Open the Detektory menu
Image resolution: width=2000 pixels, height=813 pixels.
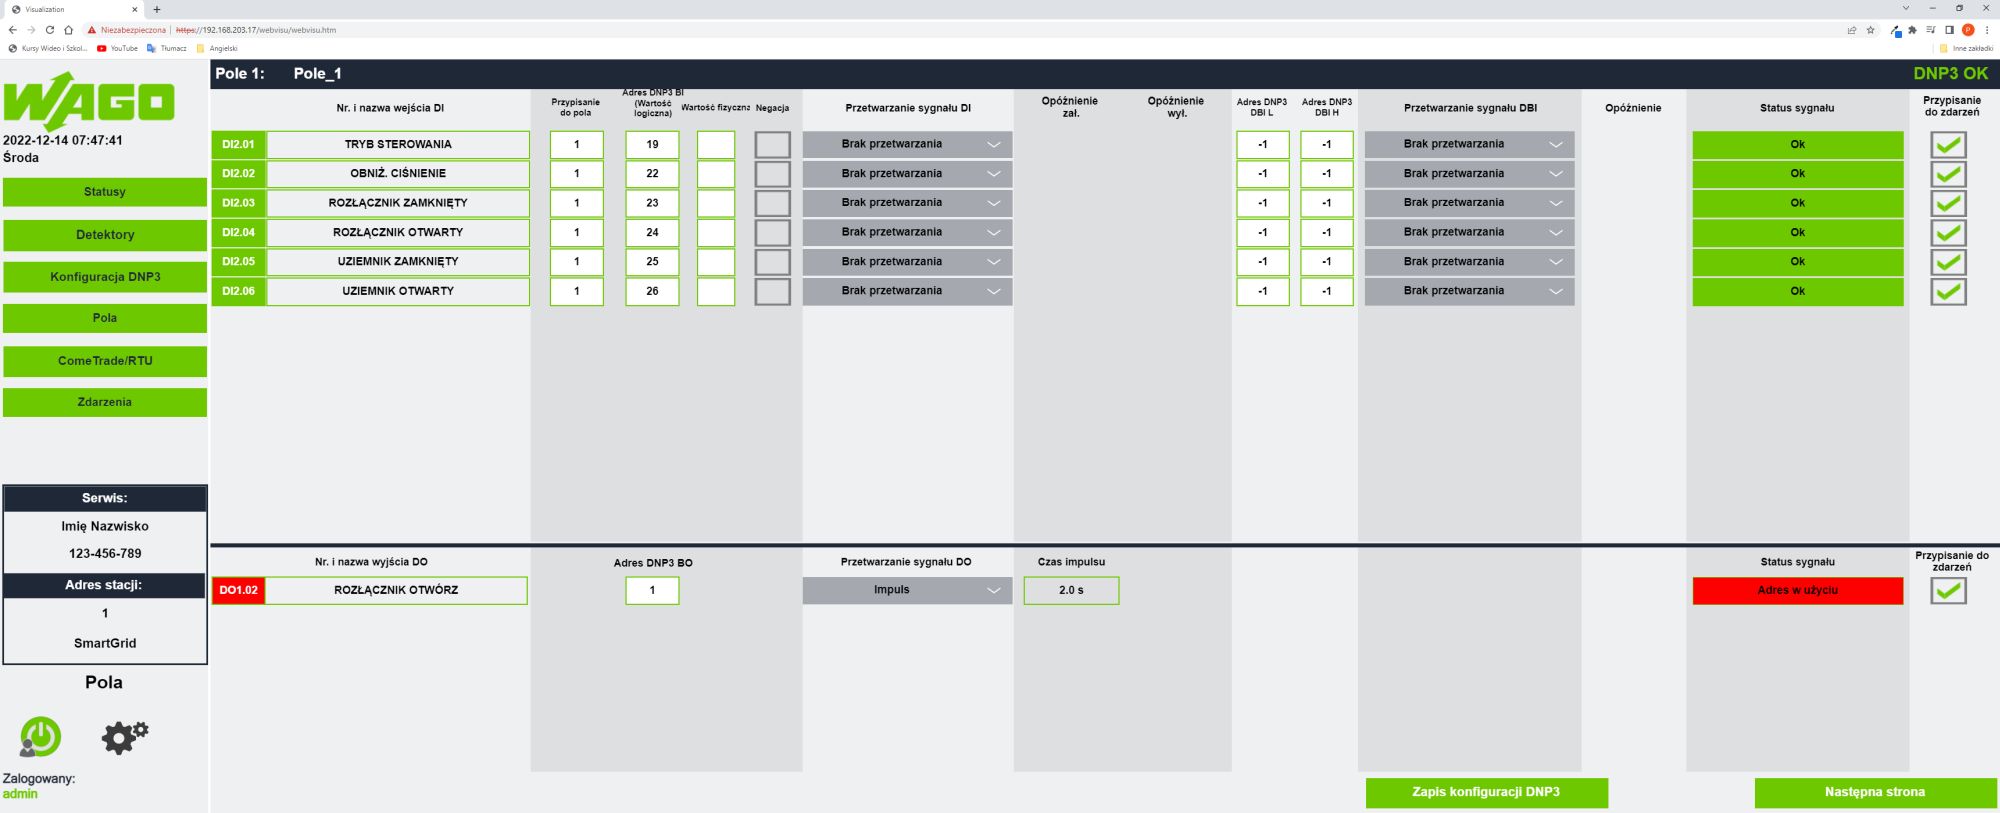pyautogui.click(x=105, y=235)
